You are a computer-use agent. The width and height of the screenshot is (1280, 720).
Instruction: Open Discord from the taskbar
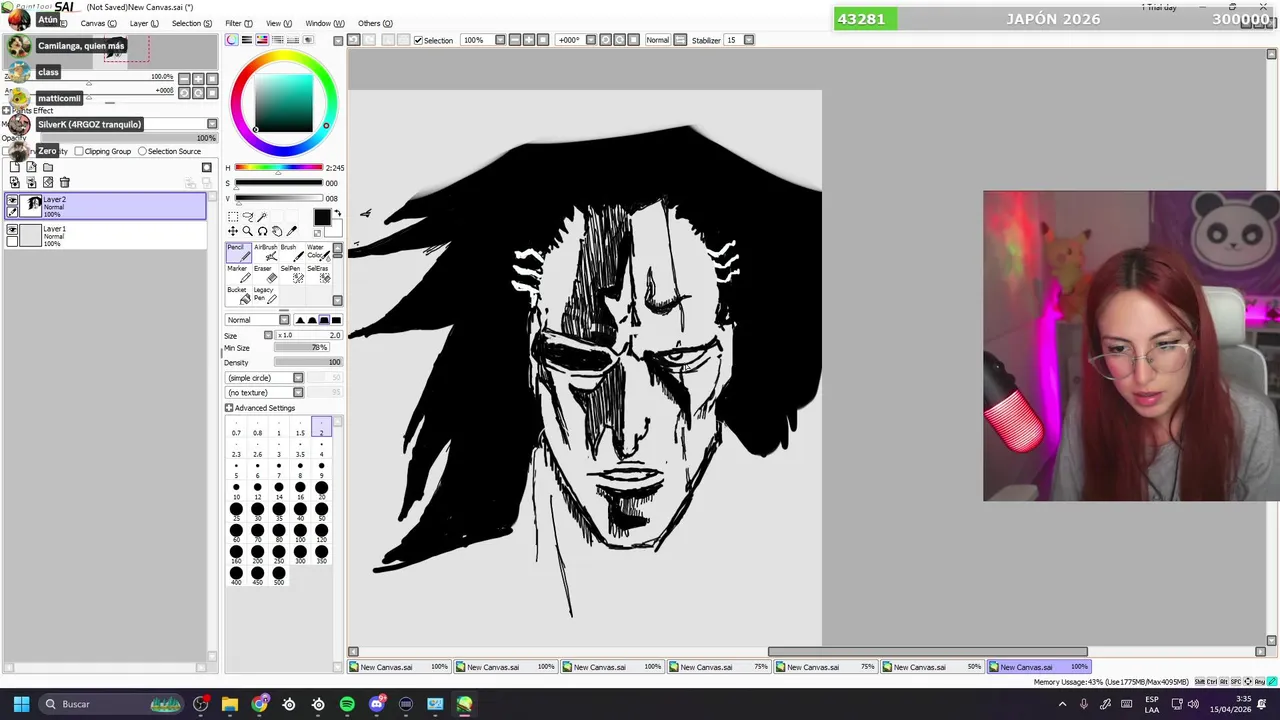click(x=377, y=704)
